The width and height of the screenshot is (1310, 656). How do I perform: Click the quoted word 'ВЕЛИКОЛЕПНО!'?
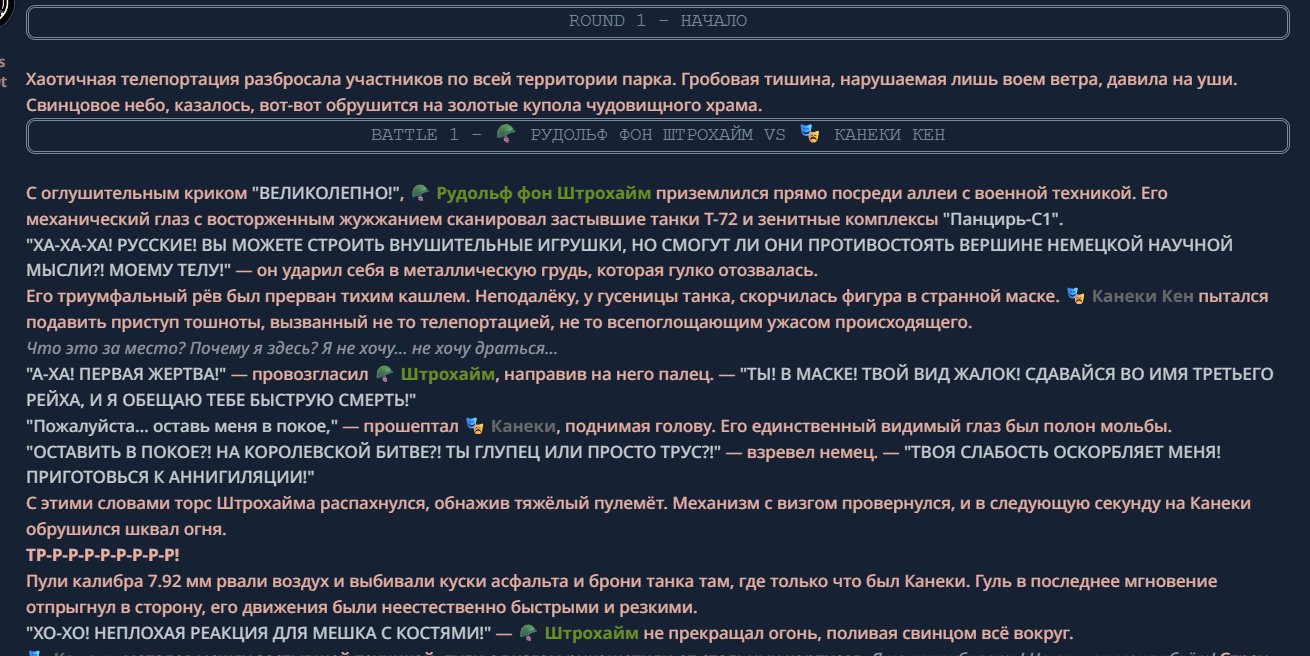pyautogui.click(x=327, y=193)
